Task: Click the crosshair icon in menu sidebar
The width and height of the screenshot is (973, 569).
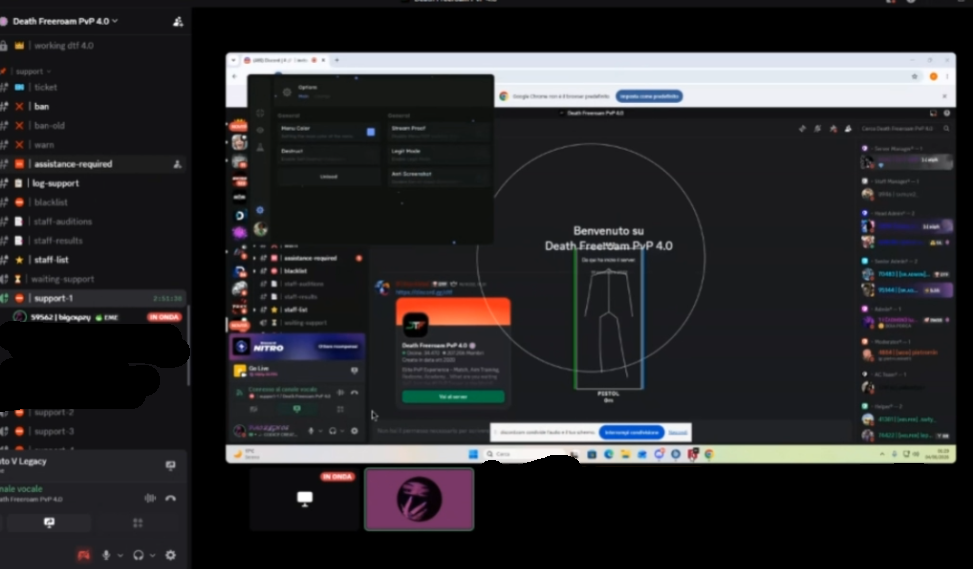Action: click(260, 113)
